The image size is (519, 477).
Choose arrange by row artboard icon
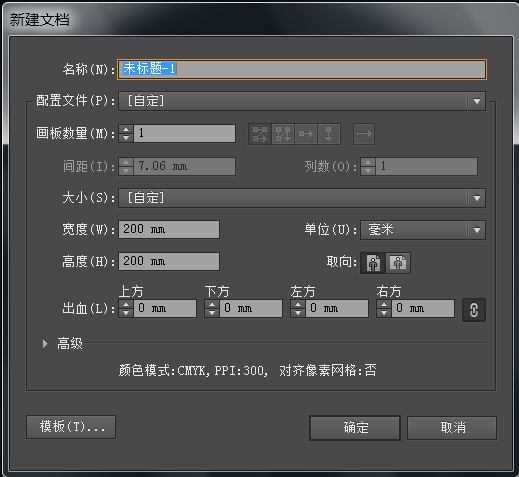pyautogui.click(x=306, y=134)
